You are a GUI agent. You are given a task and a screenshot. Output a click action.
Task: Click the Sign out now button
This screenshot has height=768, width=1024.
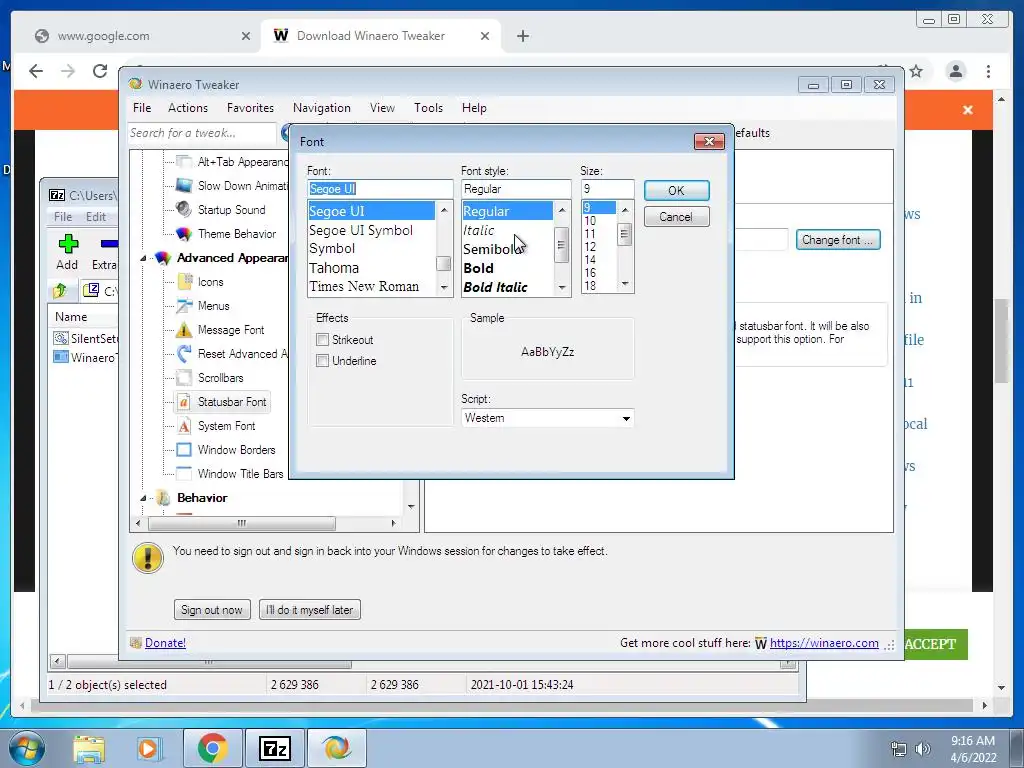click(212, 610)
